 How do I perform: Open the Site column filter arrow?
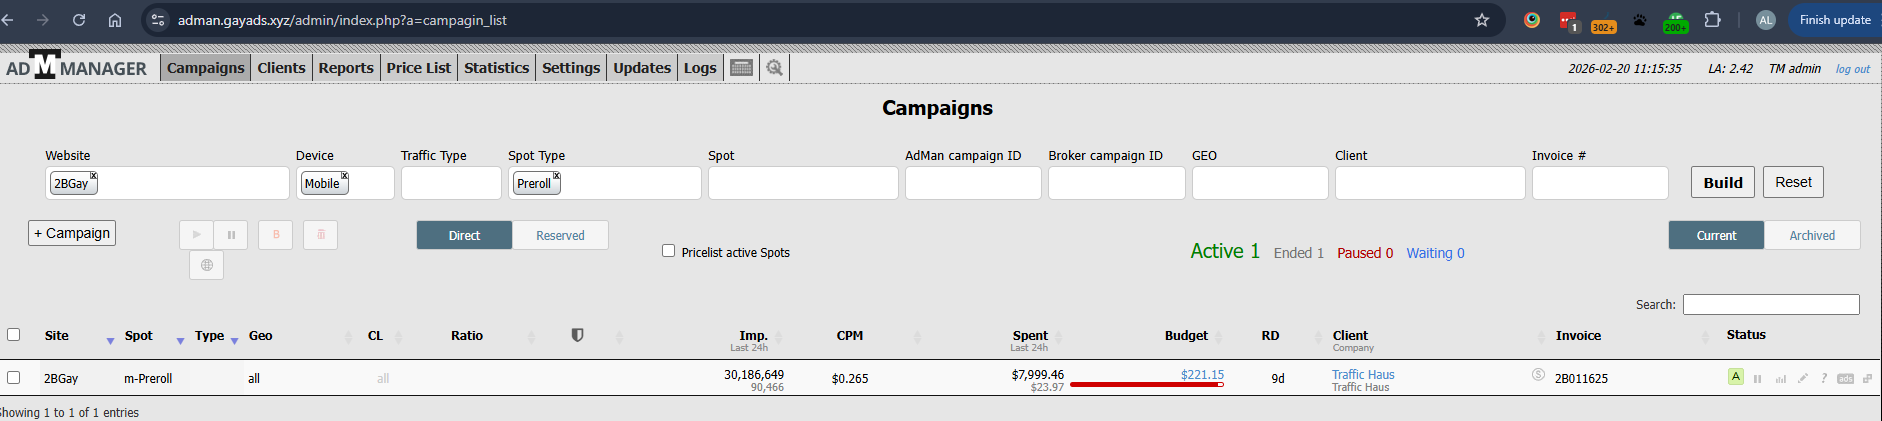(110, 341)
